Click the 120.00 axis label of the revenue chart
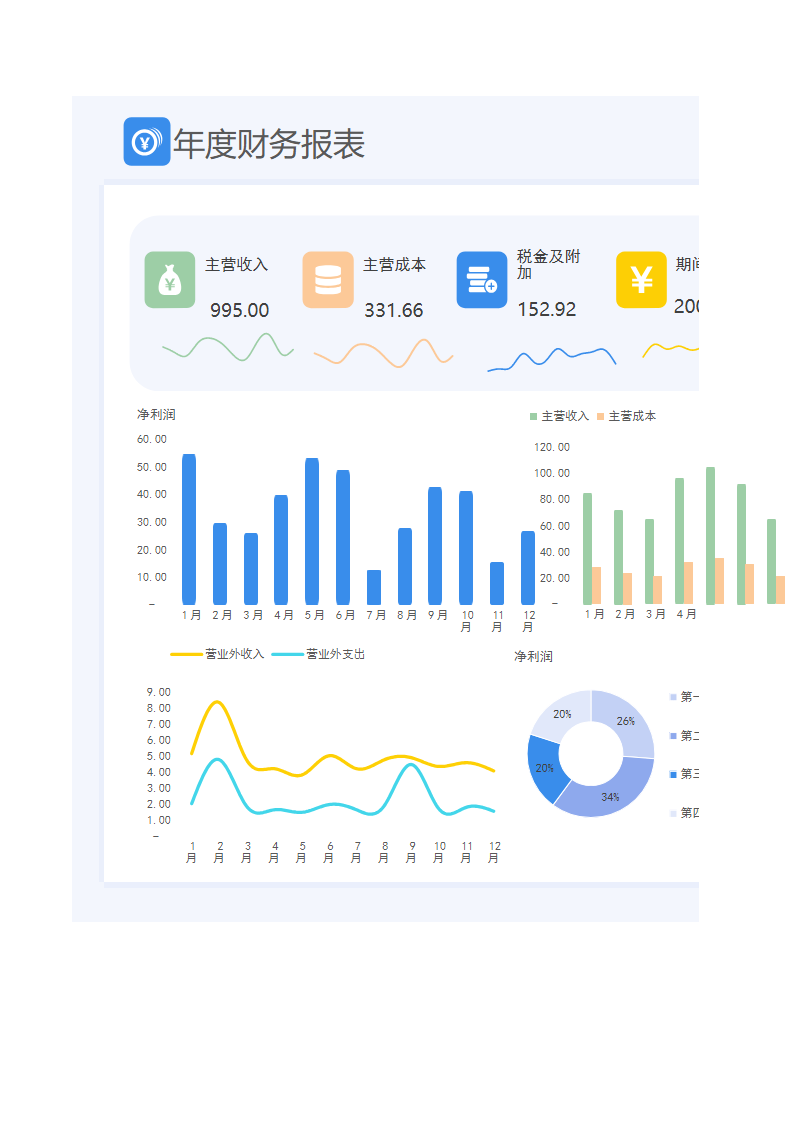This screenshot has height=1124, width=795. click(x=552, y=447)
